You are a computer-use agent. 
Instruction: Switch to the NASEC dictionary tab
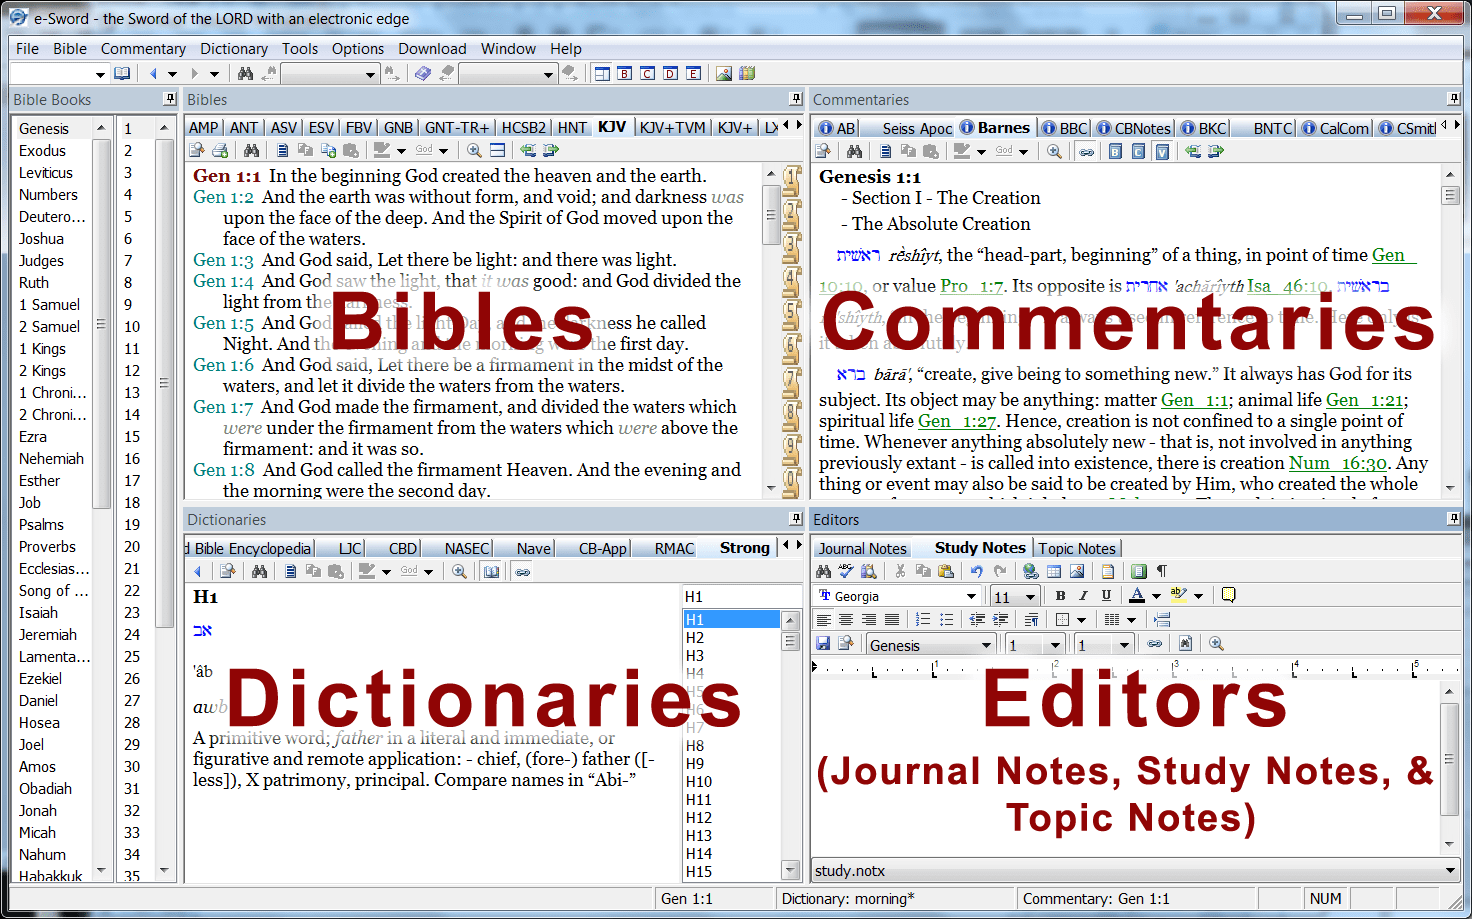click(467, 548)
